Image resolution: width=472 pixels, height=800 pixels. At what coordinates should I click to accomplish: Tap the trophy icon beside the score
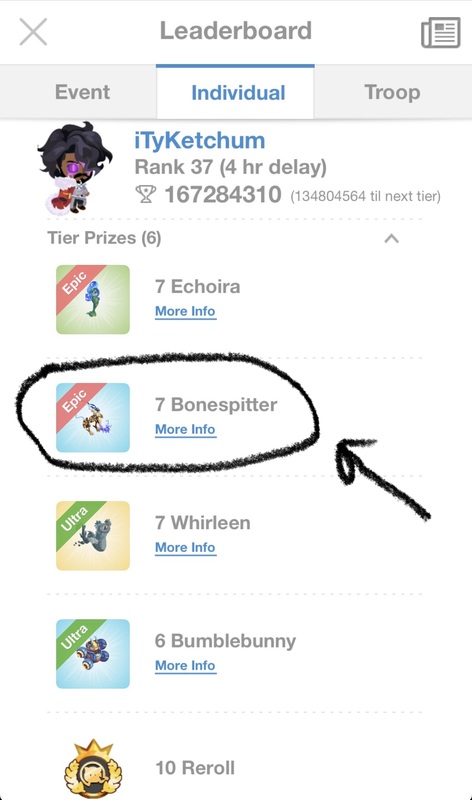145,194
